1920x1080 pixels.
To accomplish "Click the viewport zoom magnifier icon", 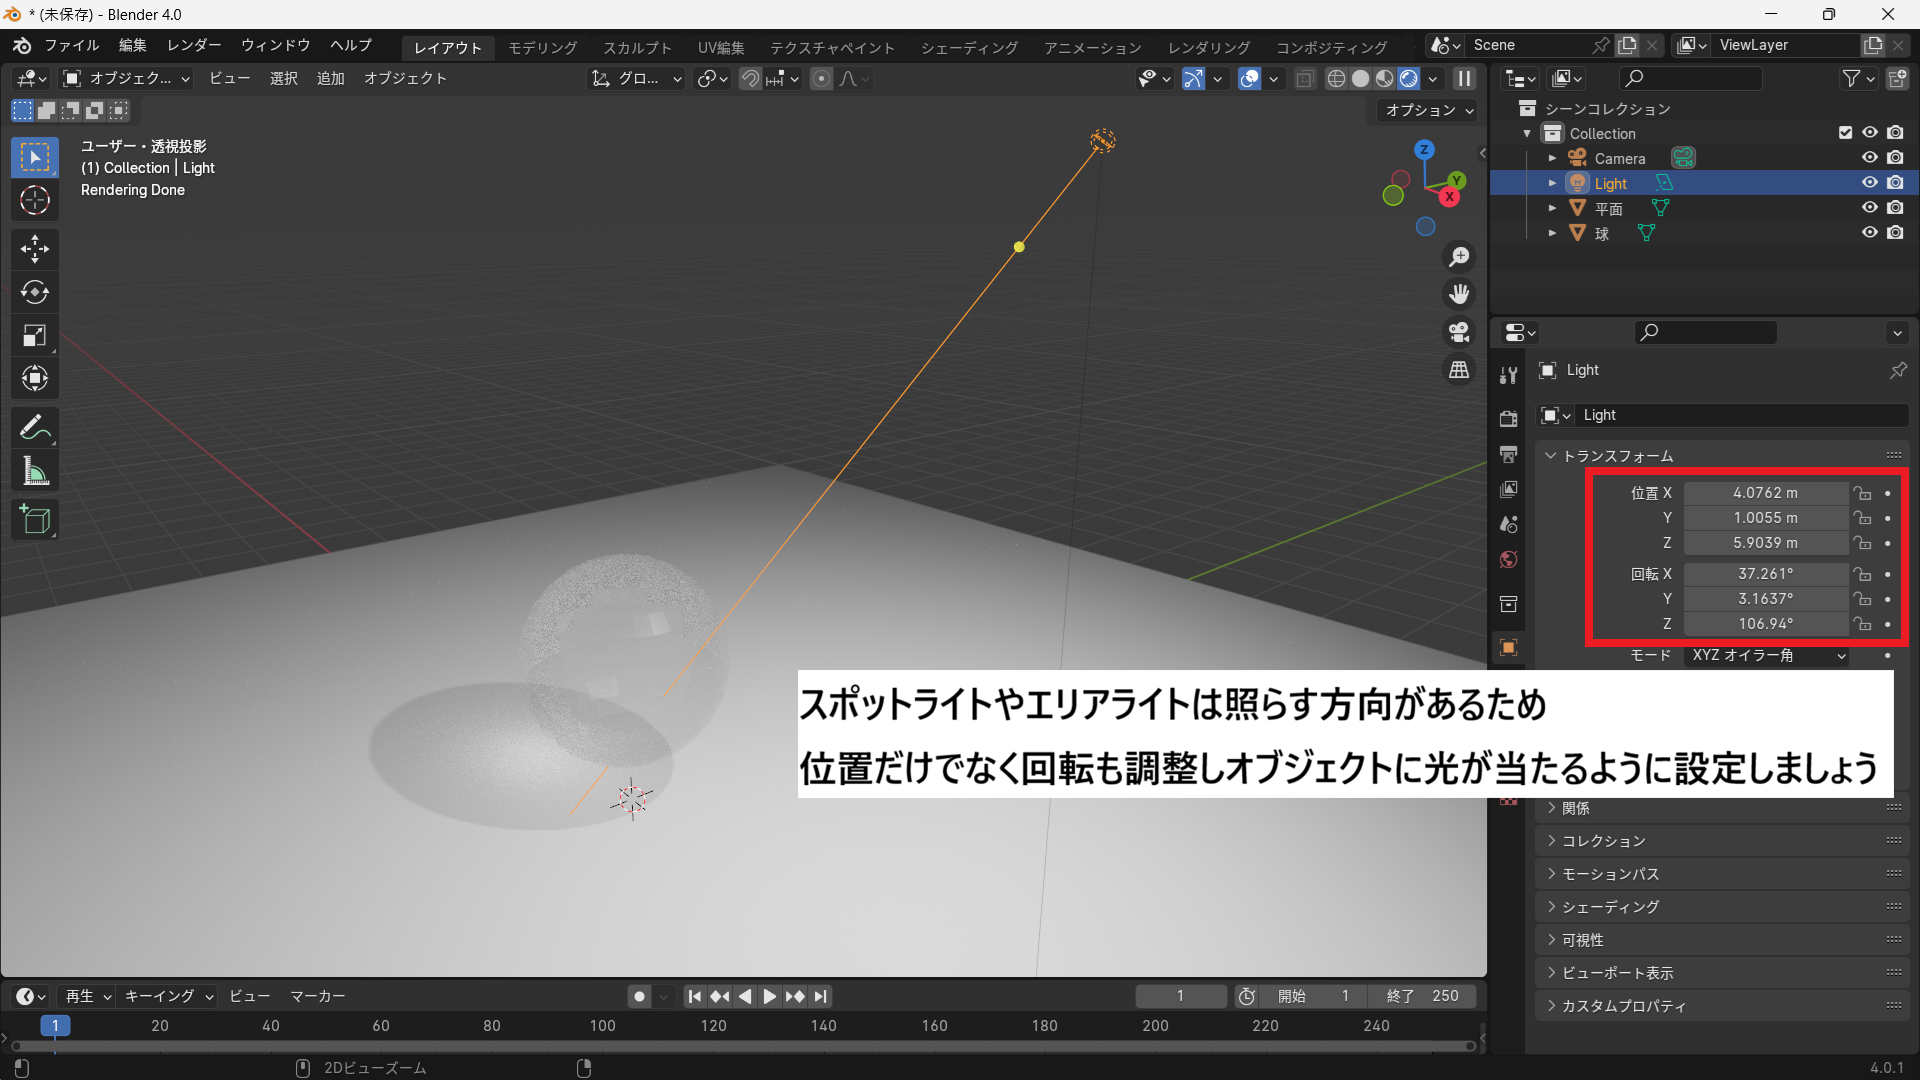I will 1460,257.
